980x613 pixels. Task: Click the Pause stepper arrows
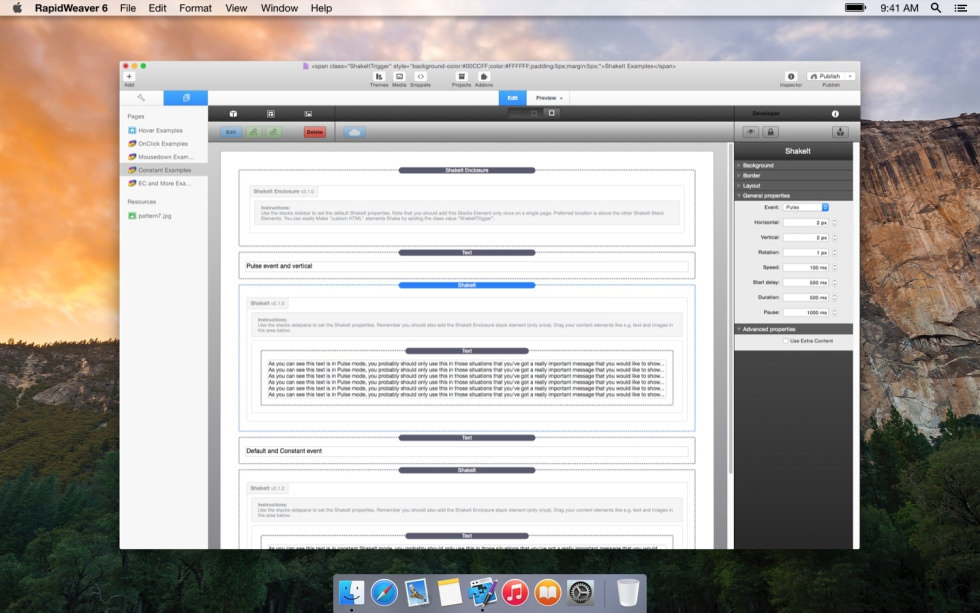tap(834, 312)
